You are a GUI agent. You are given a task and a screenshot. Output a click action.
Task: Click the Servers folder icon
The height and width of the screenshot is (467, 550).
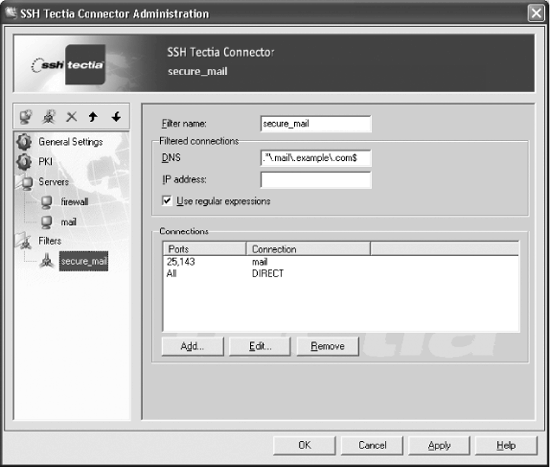pyautogui.click(x=24, y=182)
